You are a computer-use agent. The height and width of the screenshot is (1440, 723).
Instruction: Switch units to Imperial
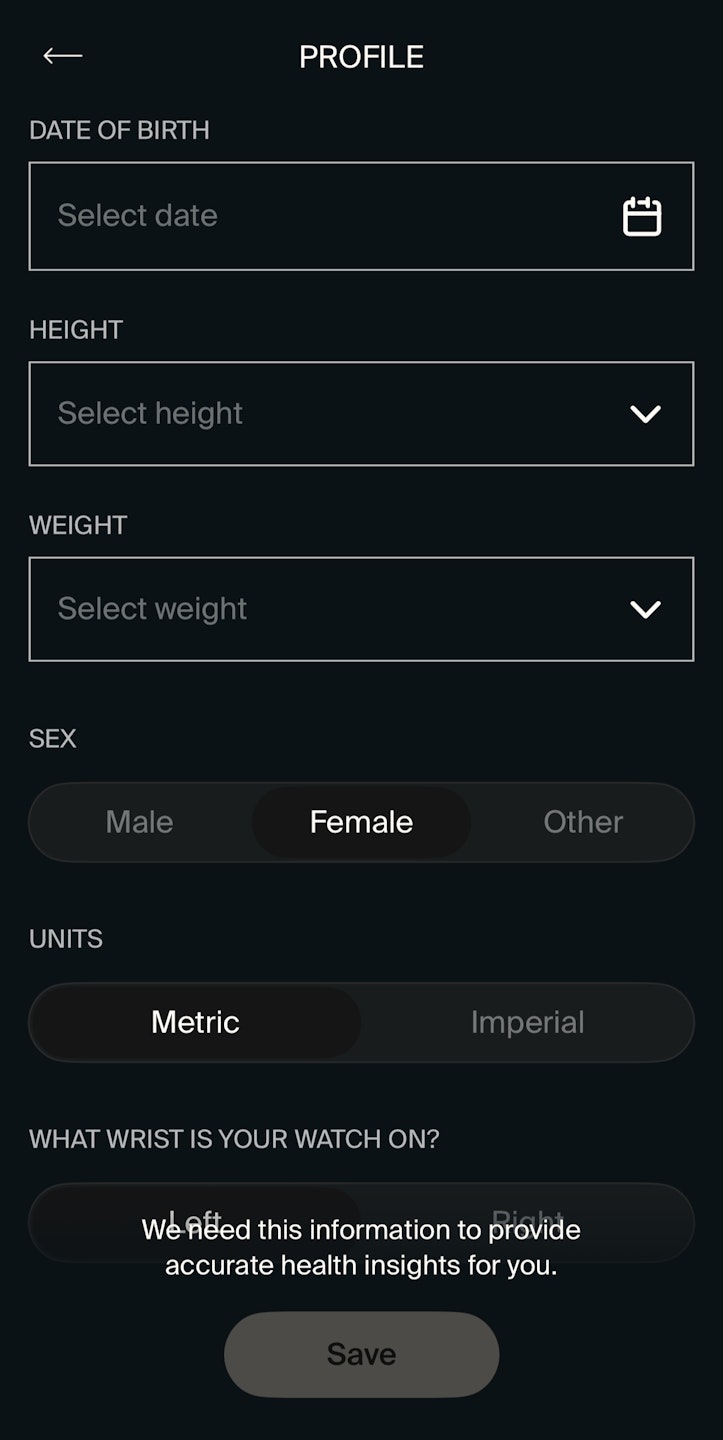527,1022
